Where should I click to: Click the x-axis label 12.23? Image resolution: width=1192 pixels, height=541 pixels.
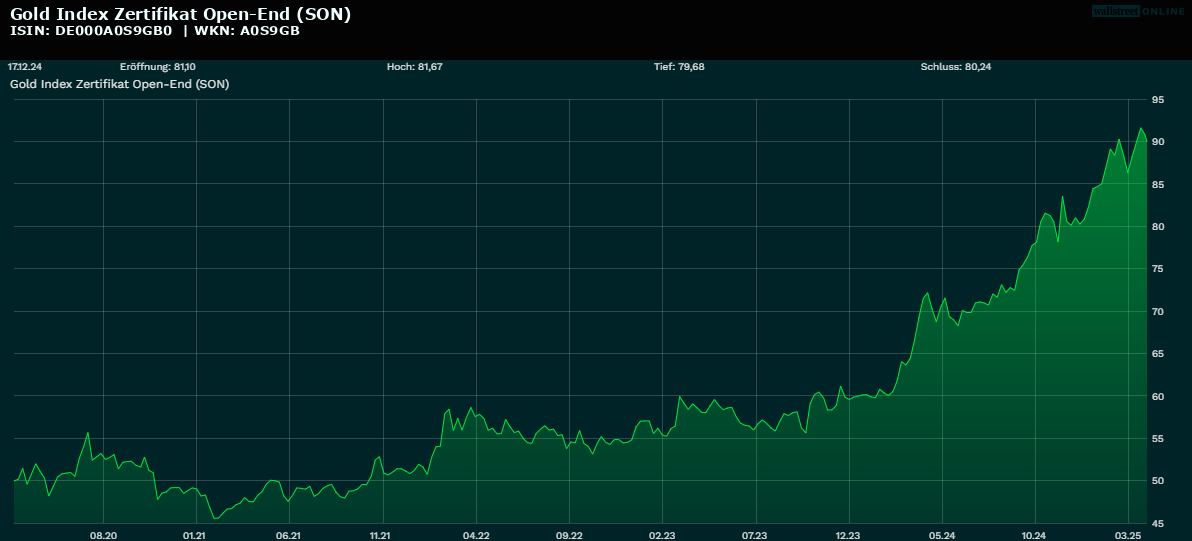click(x=848, y=535)
